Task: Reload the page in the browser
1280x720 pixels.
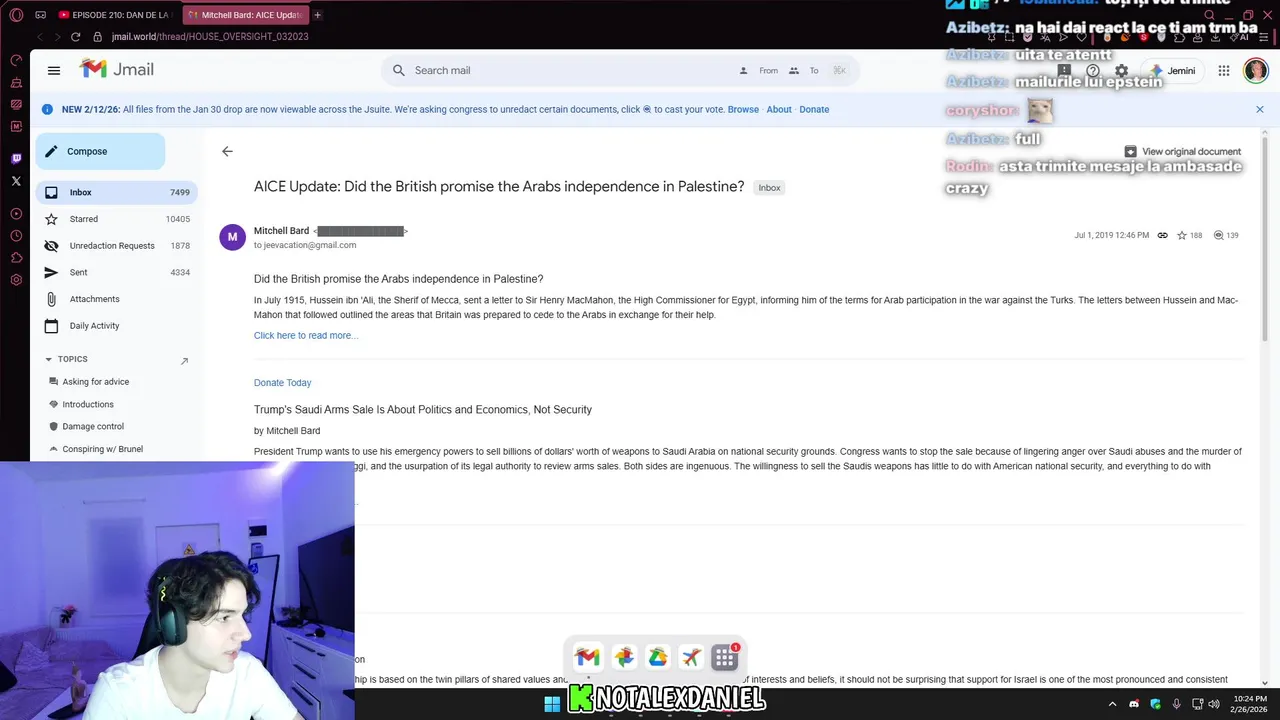Action: point(75,37)
